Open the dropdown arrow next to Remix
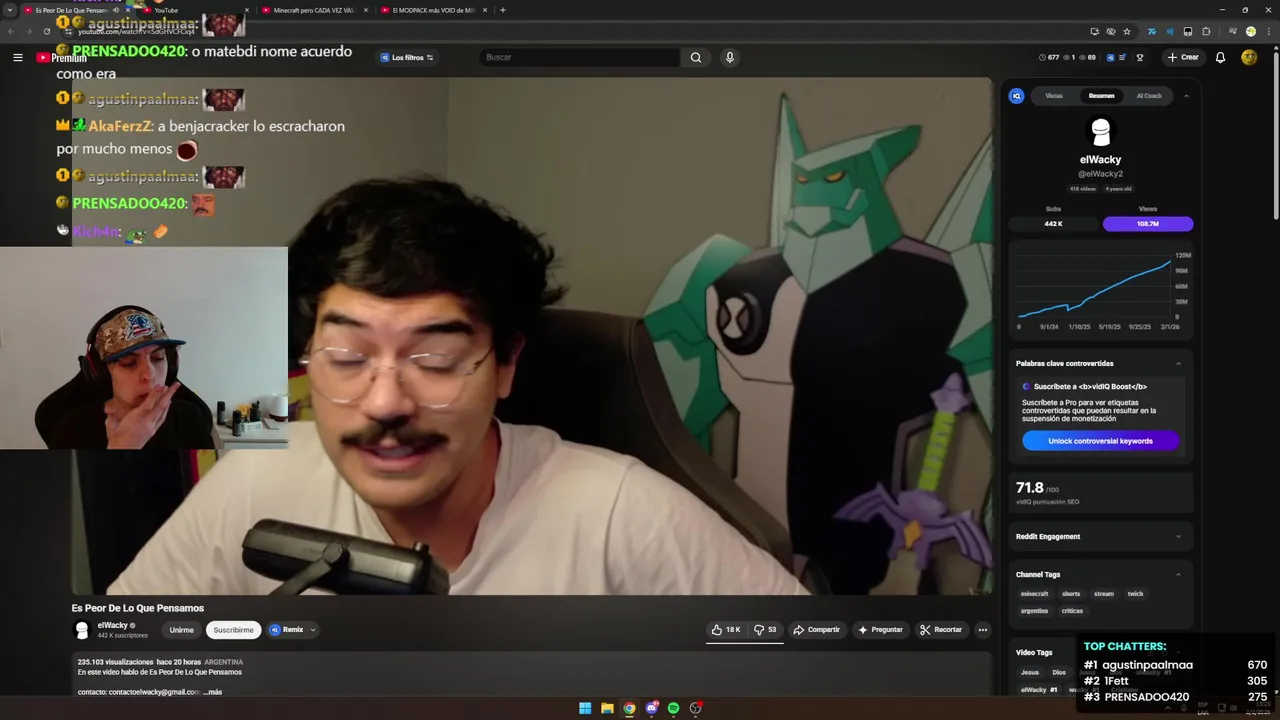1280x720 pixels. tap(313, 630)
